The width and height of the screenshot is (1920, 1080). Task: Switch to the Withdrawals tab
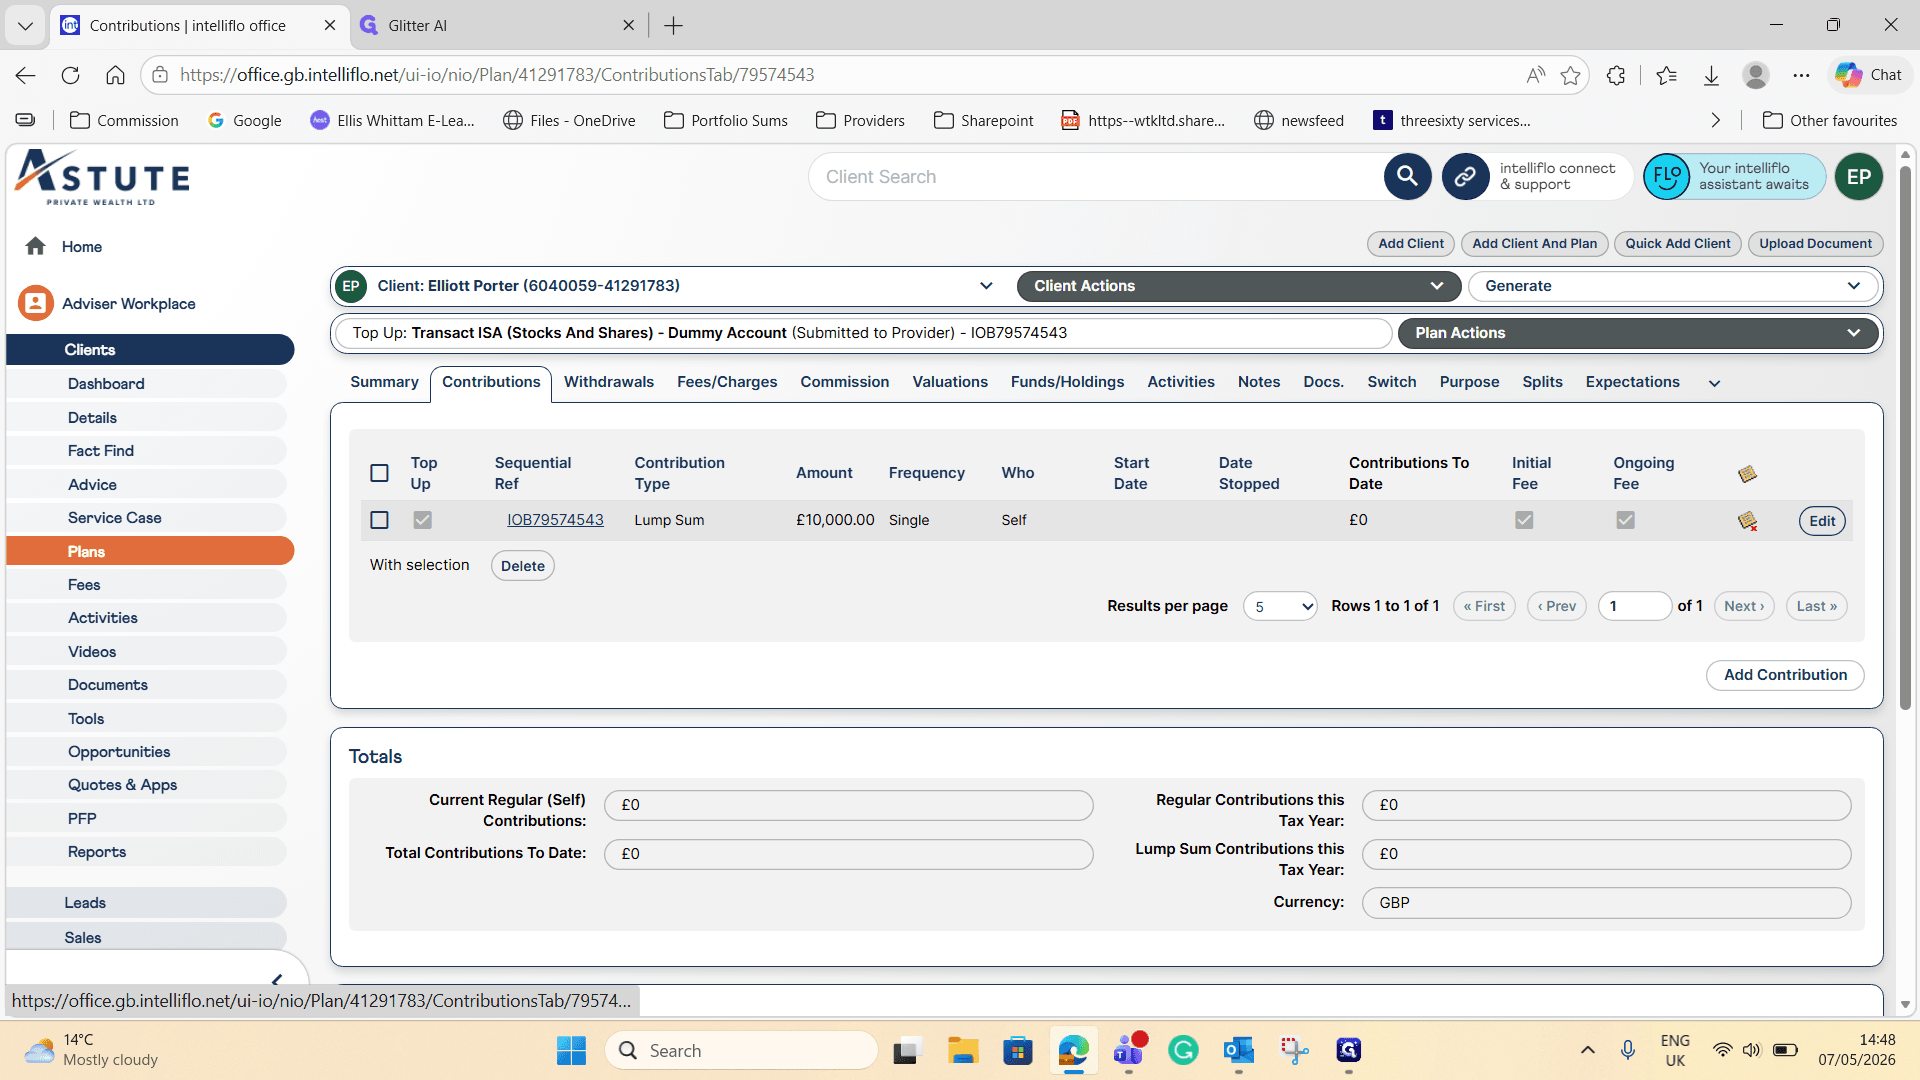pos(608,382)
